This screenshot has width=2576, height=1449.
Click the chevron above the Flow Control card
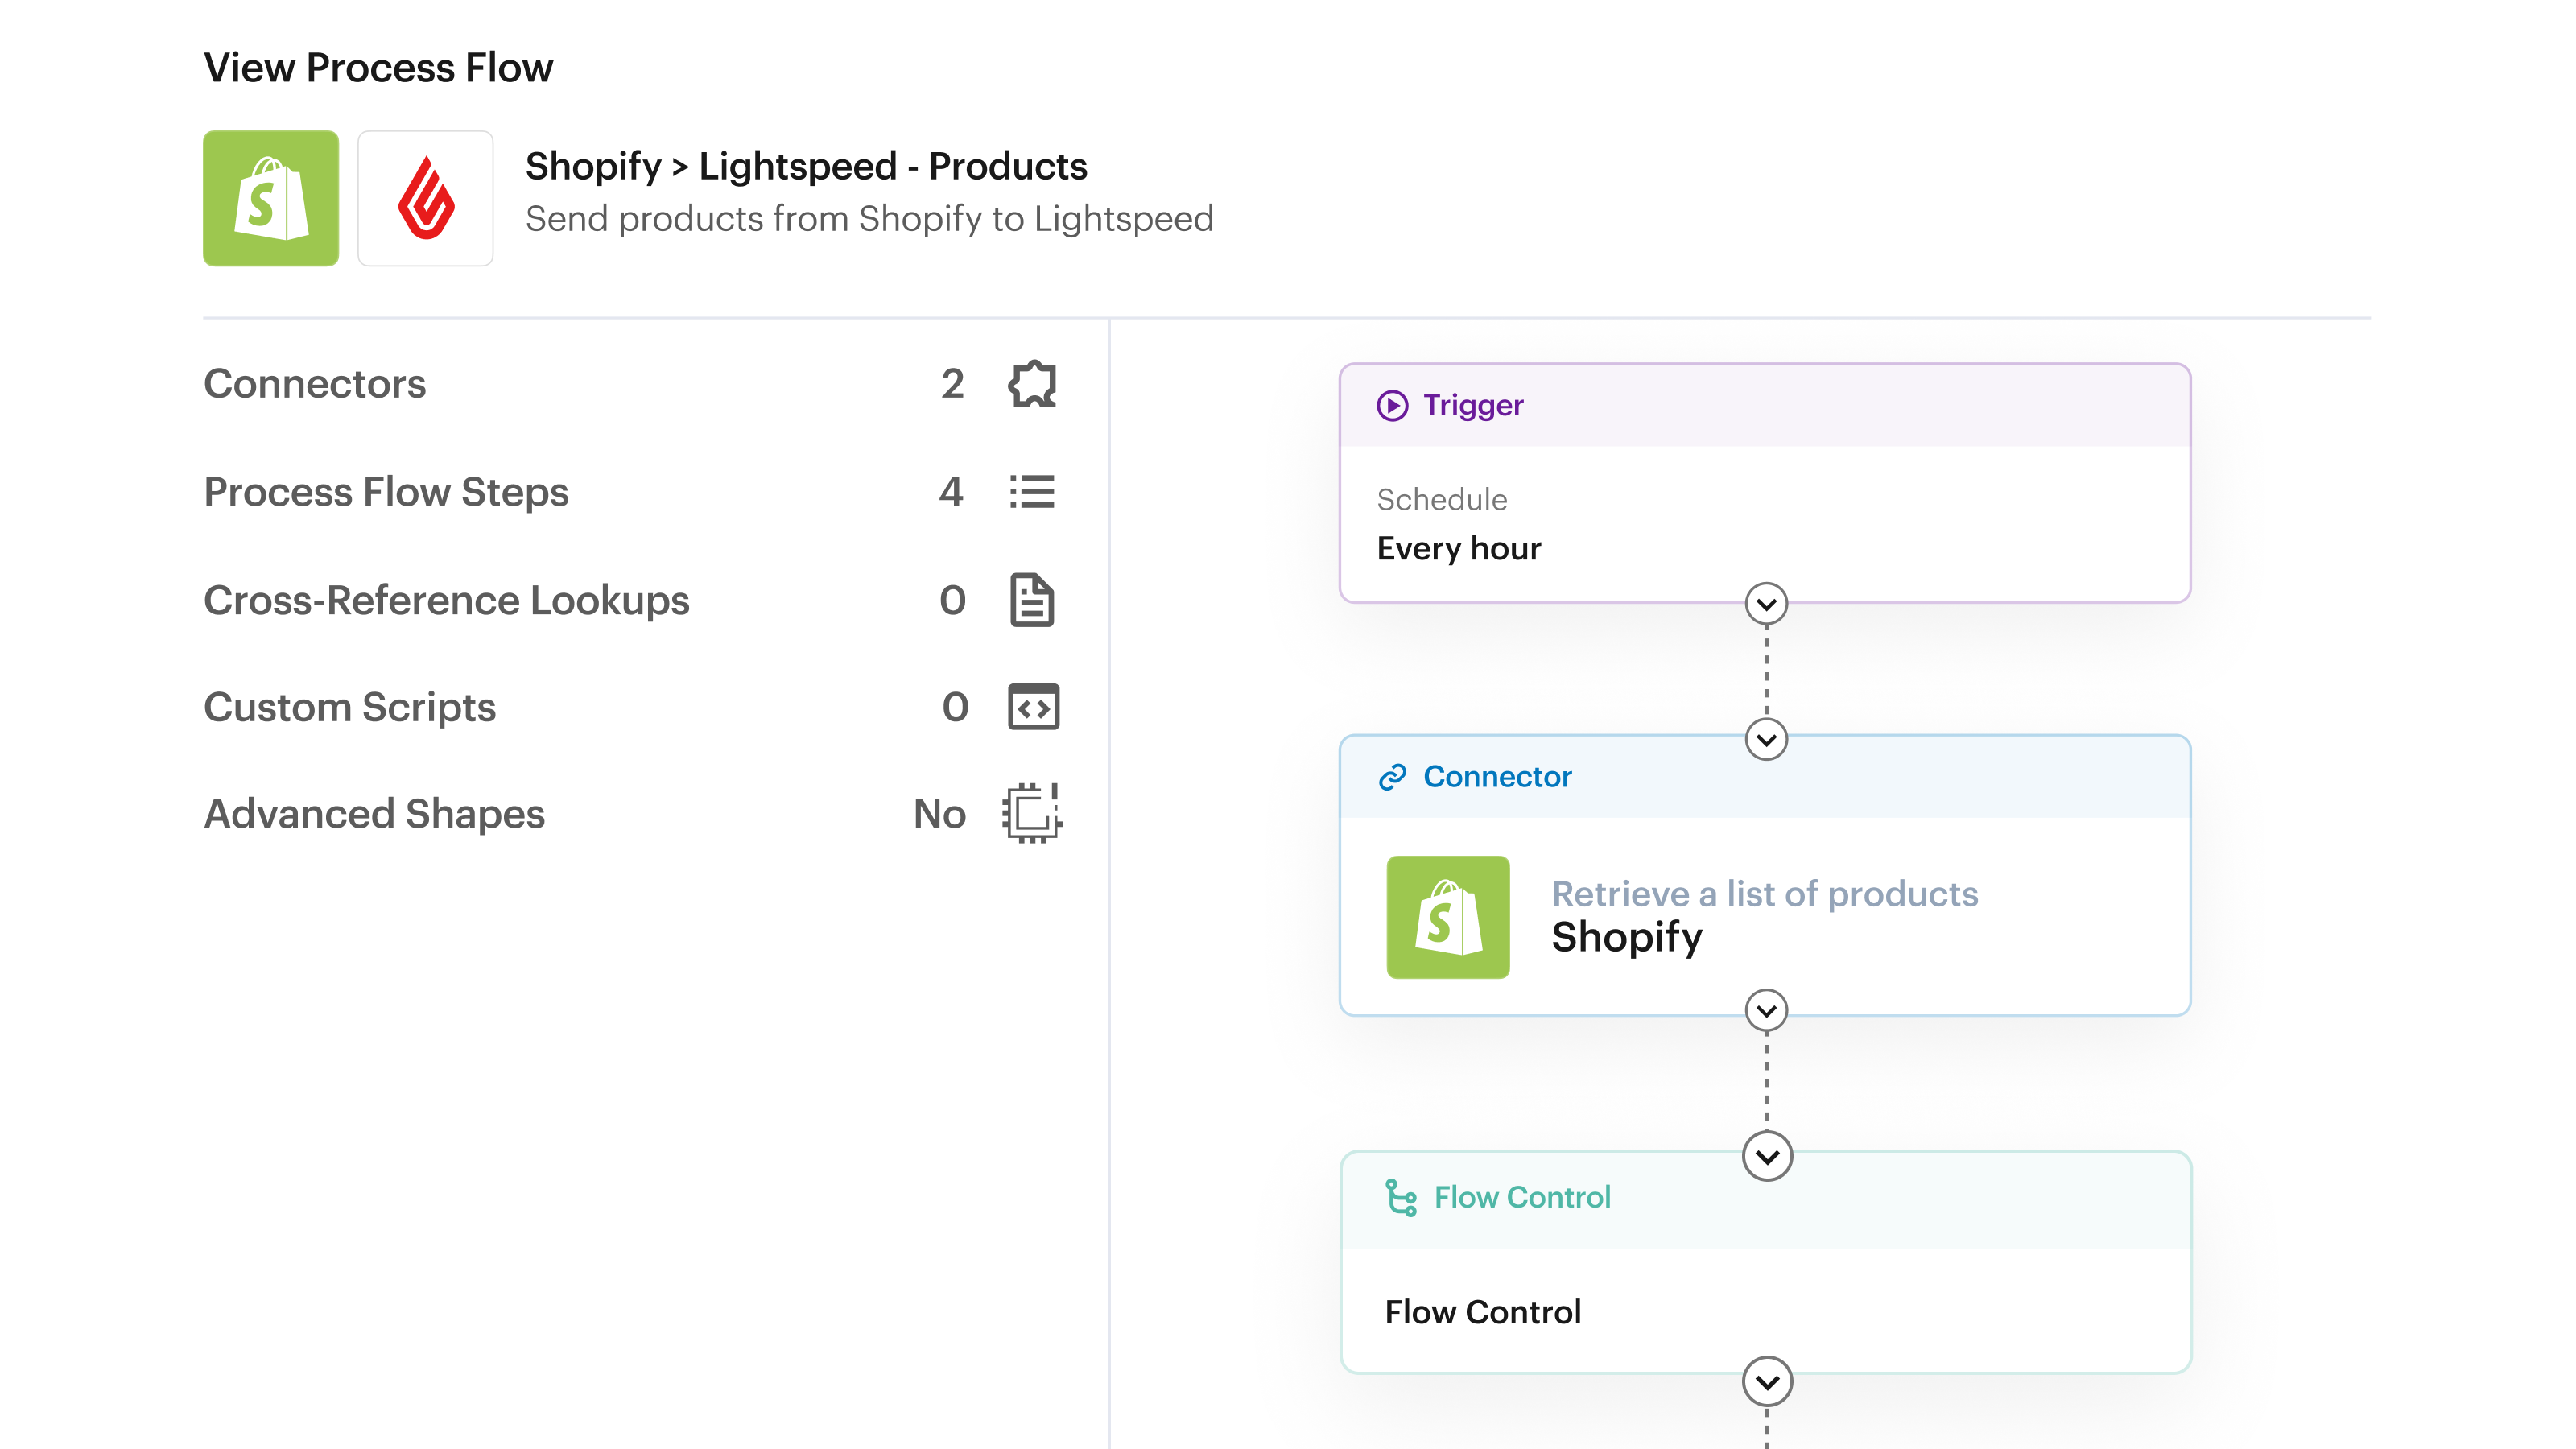pyautogui.click(x=1766, y=1157)
